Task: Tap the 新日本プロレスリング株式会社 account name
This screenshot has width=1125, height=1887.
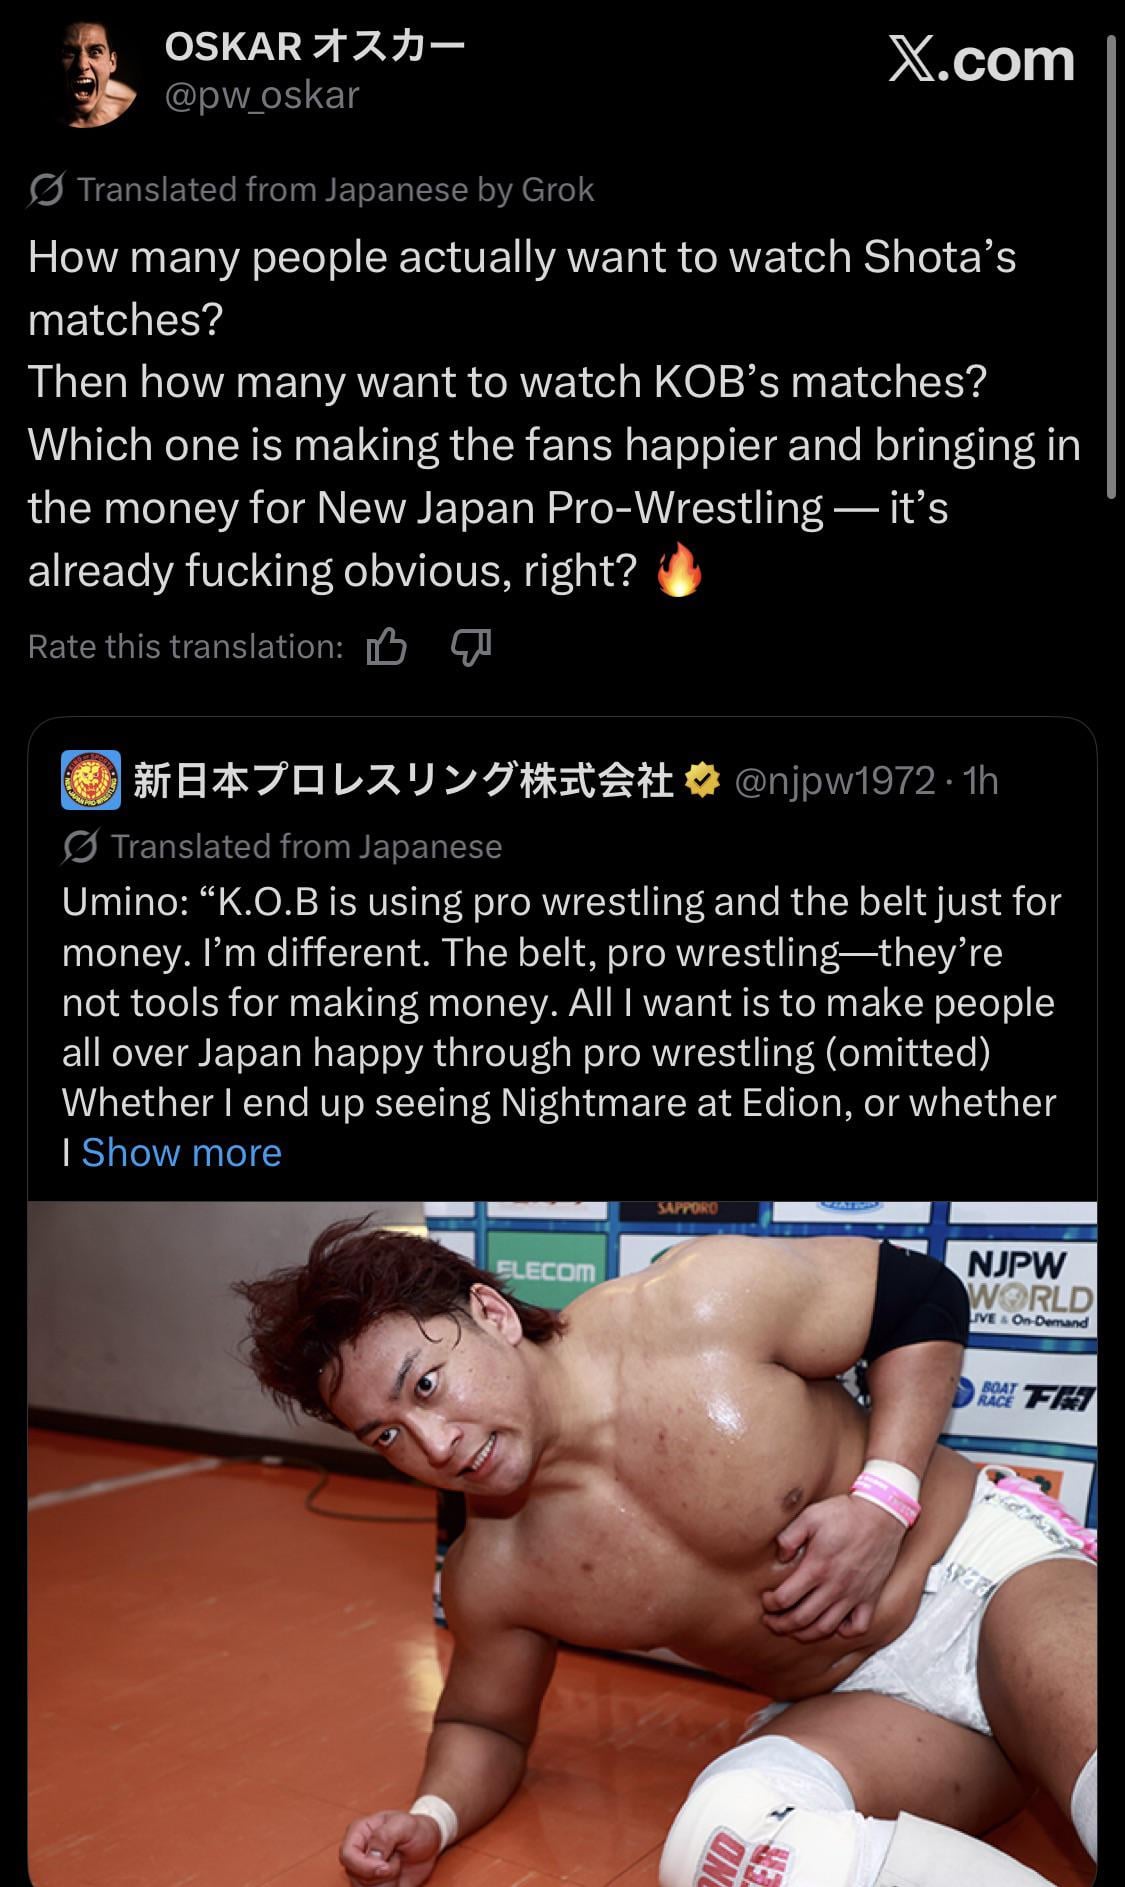Action: pyautogui.click(x=403, y=780)
